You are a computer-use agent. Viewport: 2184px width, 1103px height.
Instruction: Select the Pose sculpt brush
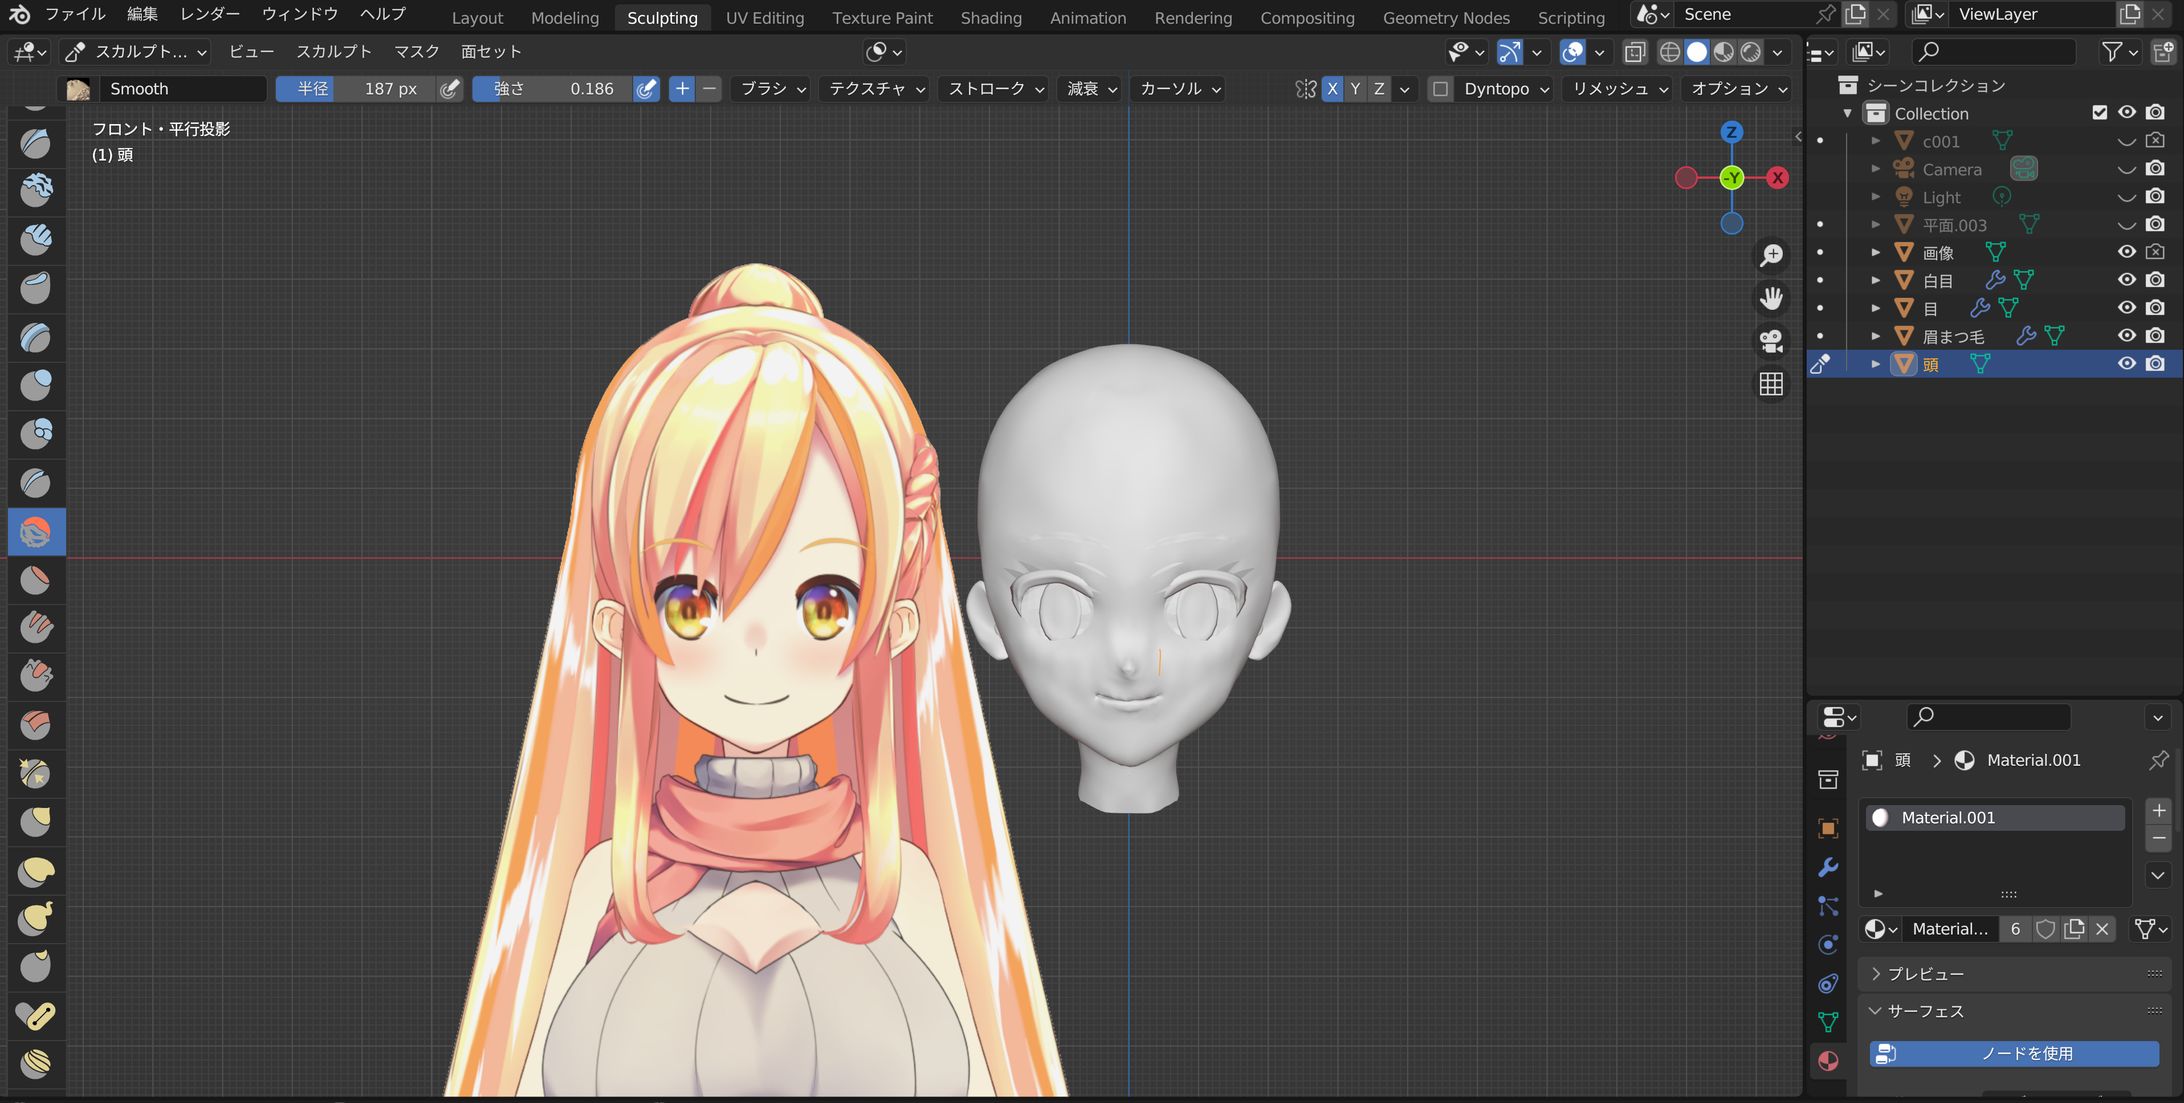(x=36, y=1016)
